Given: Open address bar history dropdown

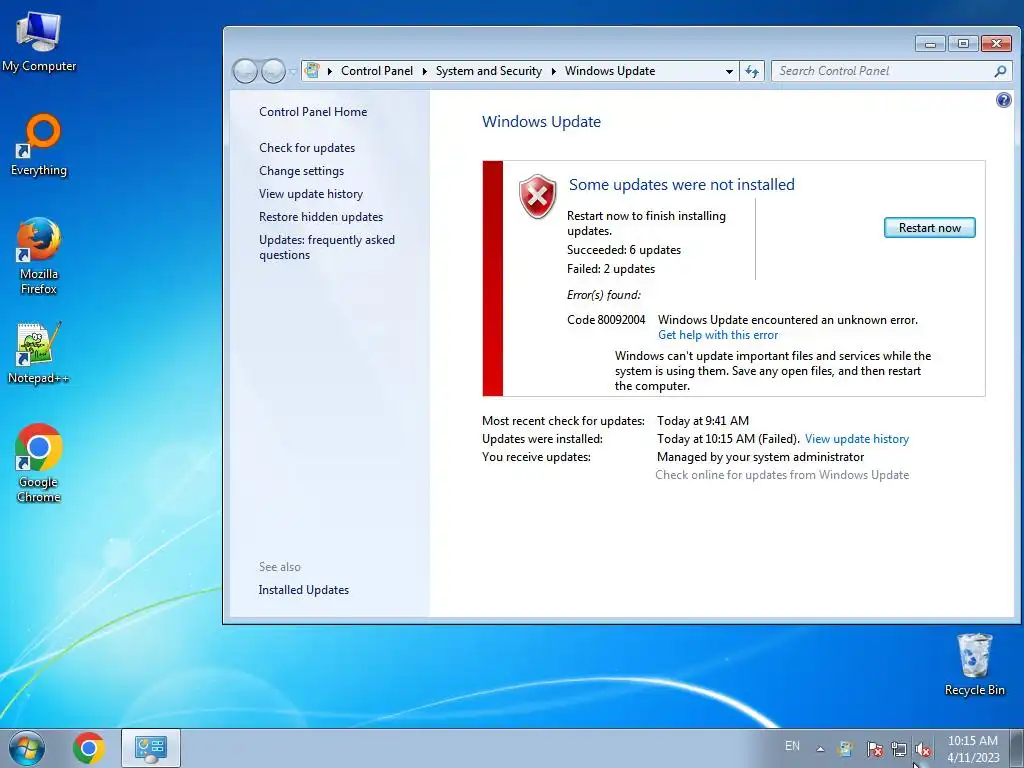Looking at the screenshot, I should pos(729,71).
